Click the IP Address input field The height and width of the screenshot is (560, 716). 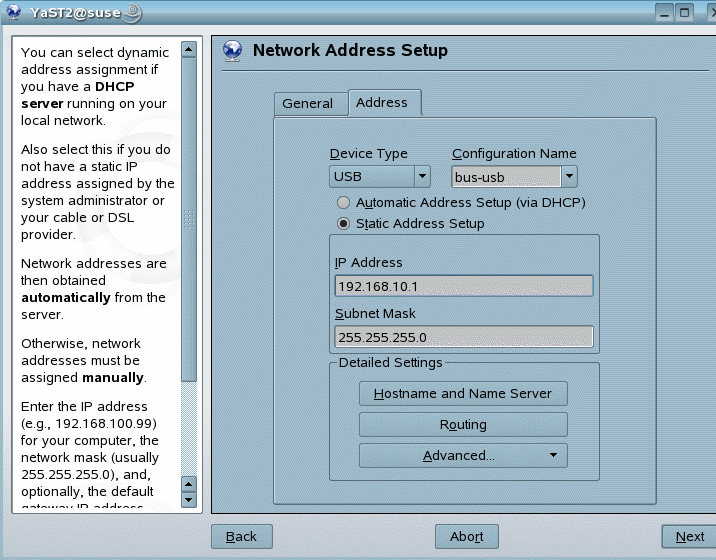coord(464,286)
